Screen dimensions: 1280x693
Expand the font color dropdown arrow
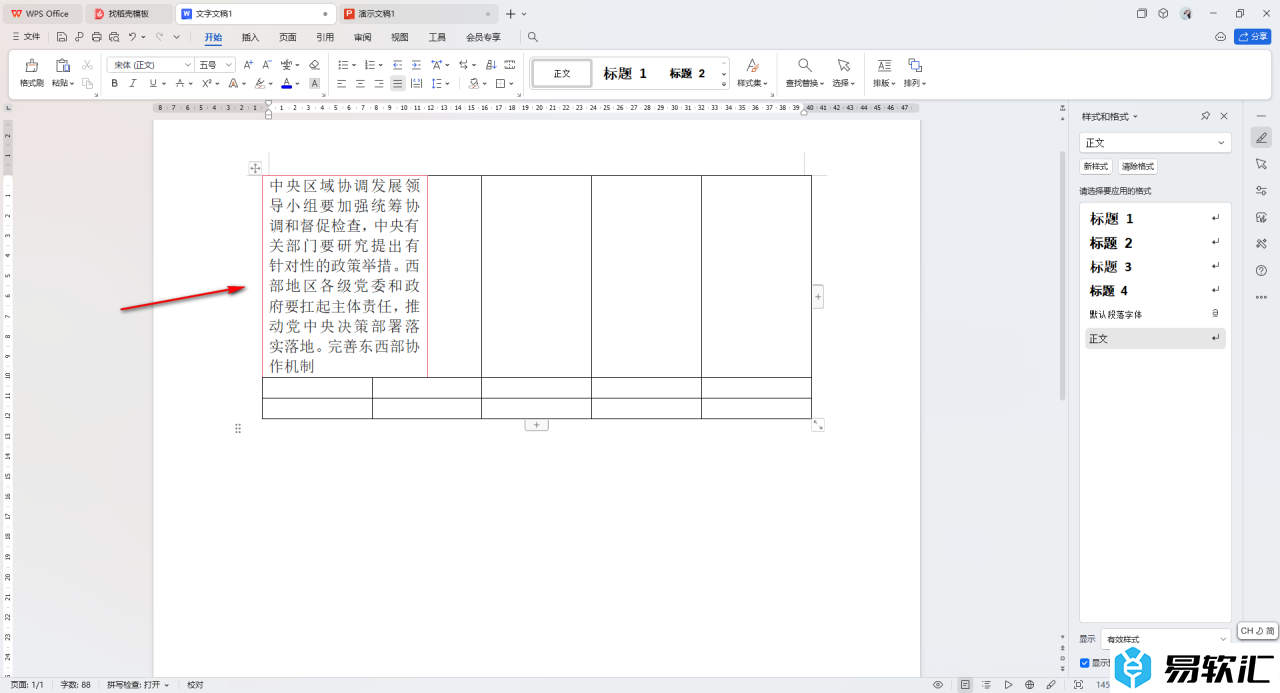tap(298, 84)
